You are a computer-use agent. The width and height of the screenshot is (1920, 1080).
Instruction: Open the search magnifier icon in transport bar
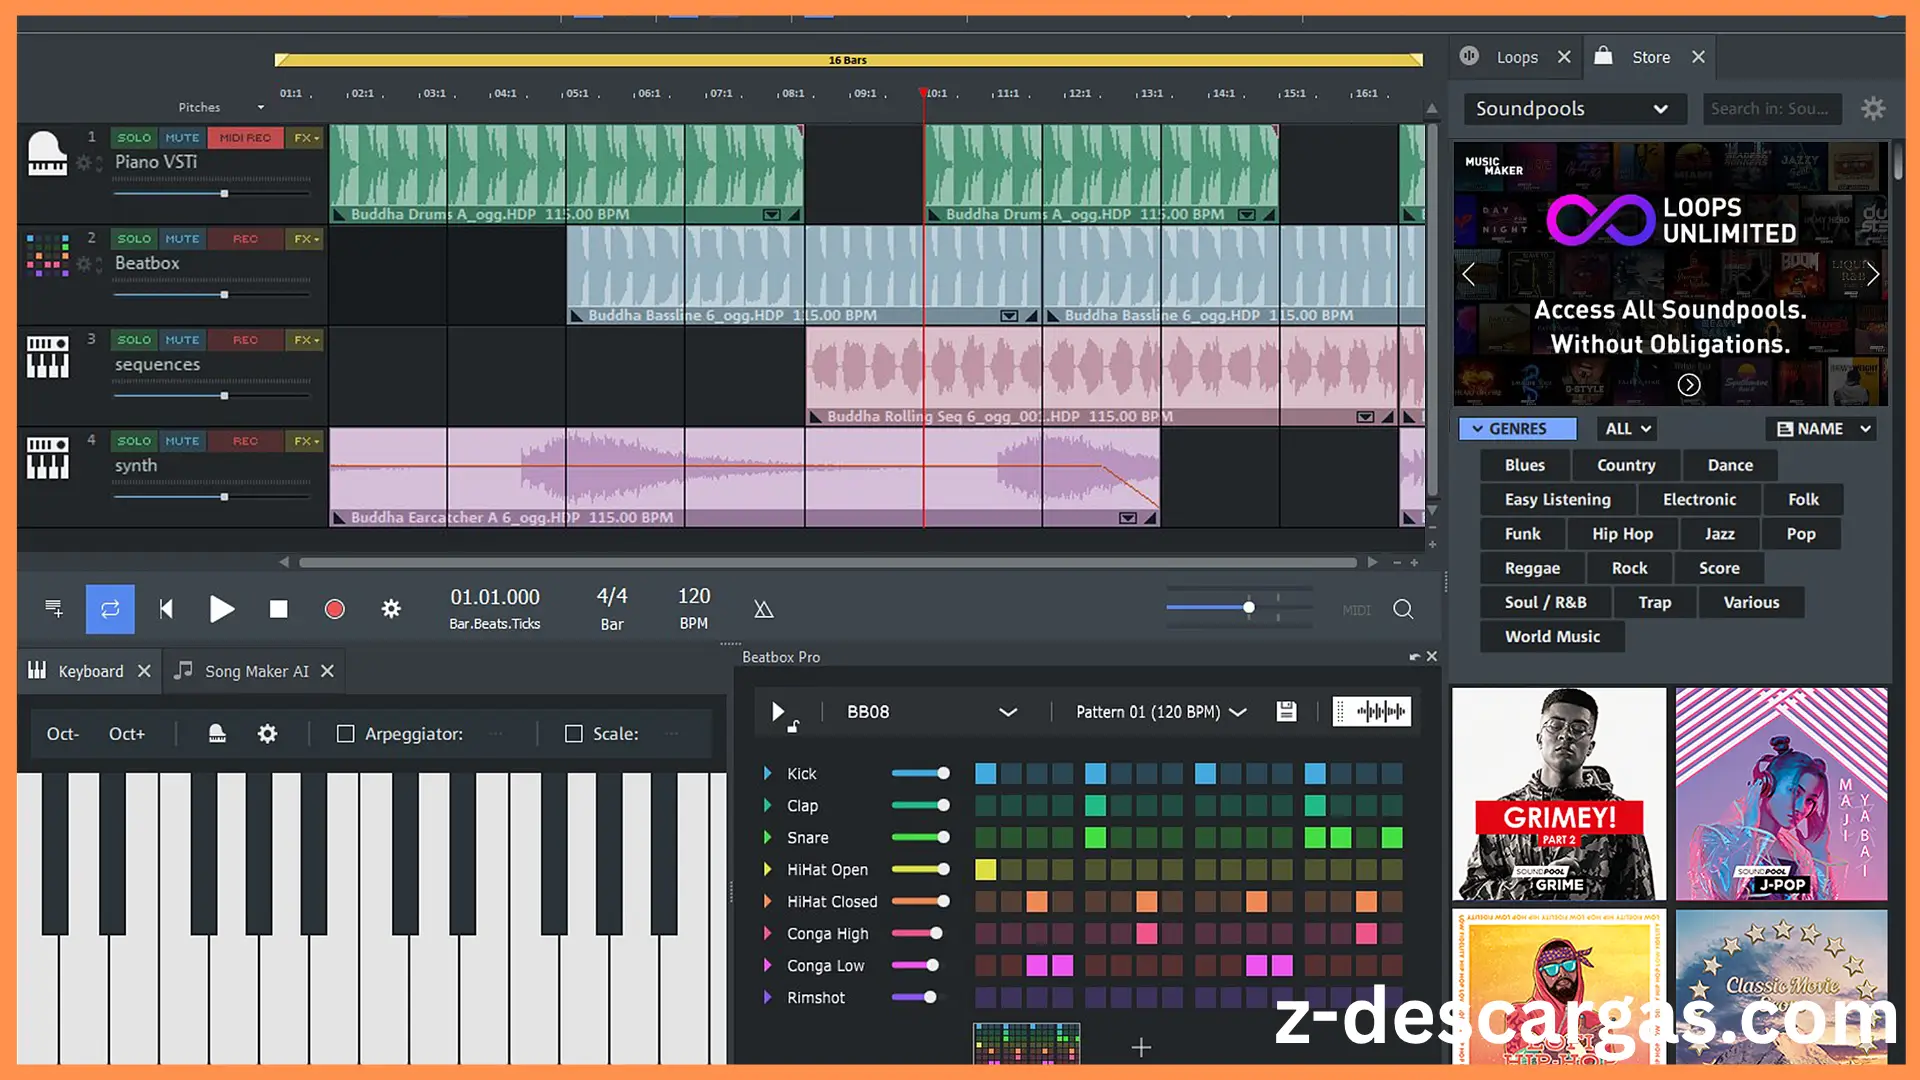coord(1403,609)
